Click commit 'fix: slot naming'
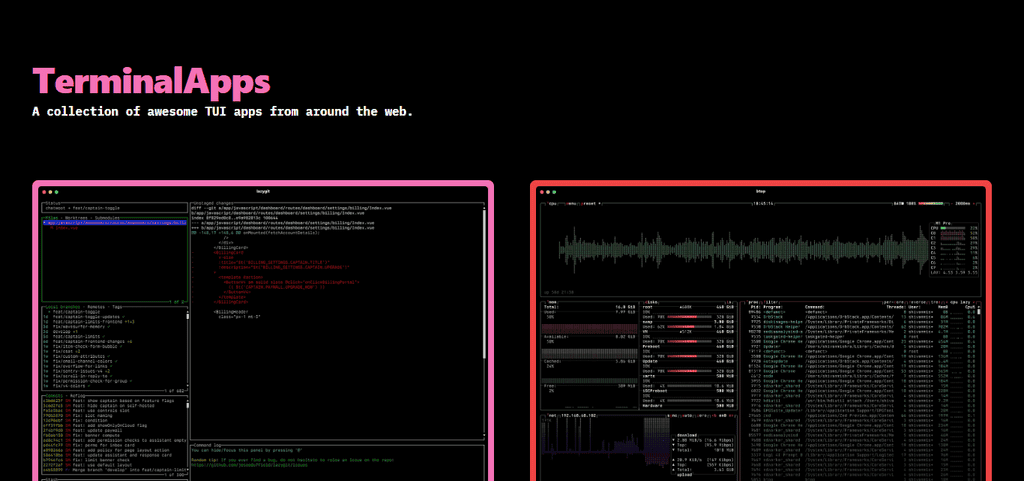This screenshot has height=481, width=1024. click(92, 415)
